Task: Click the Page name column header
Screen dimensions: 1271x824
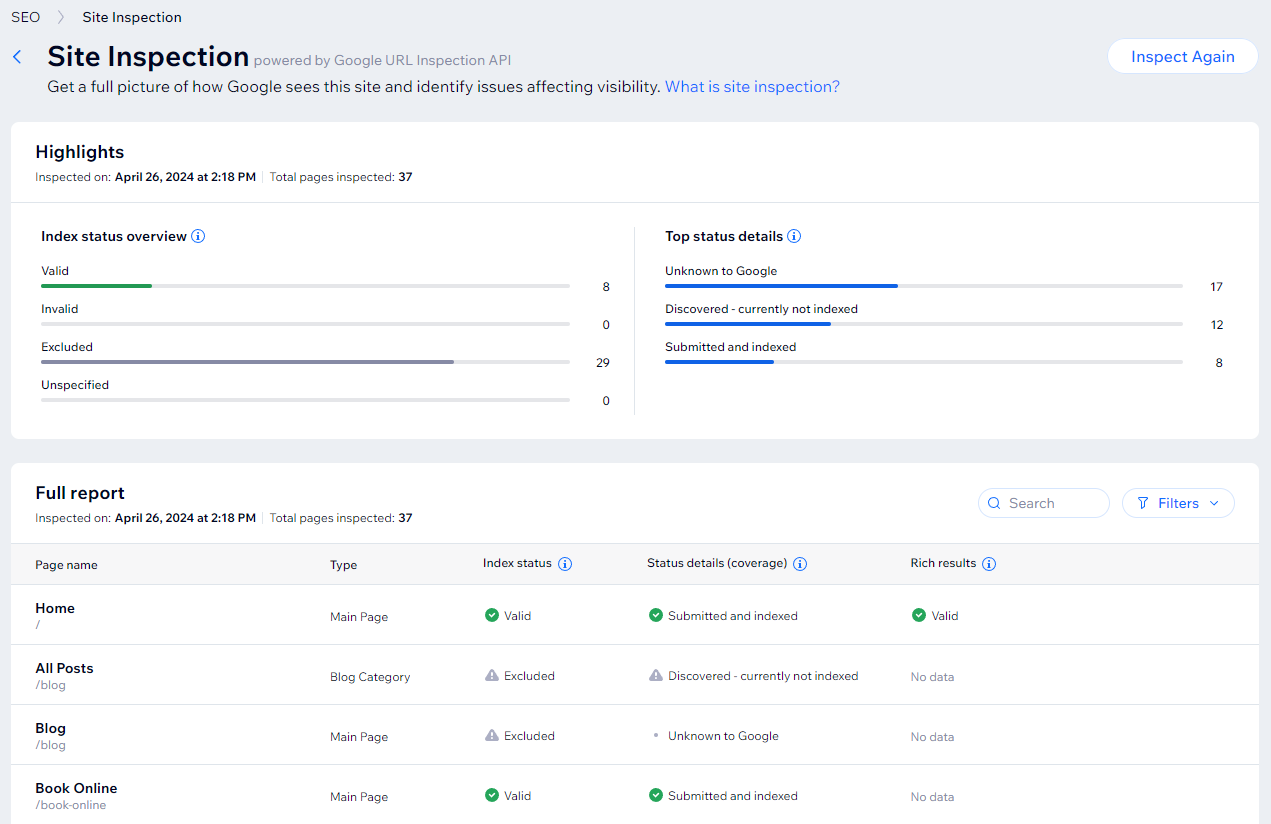Action: point(67,565)
